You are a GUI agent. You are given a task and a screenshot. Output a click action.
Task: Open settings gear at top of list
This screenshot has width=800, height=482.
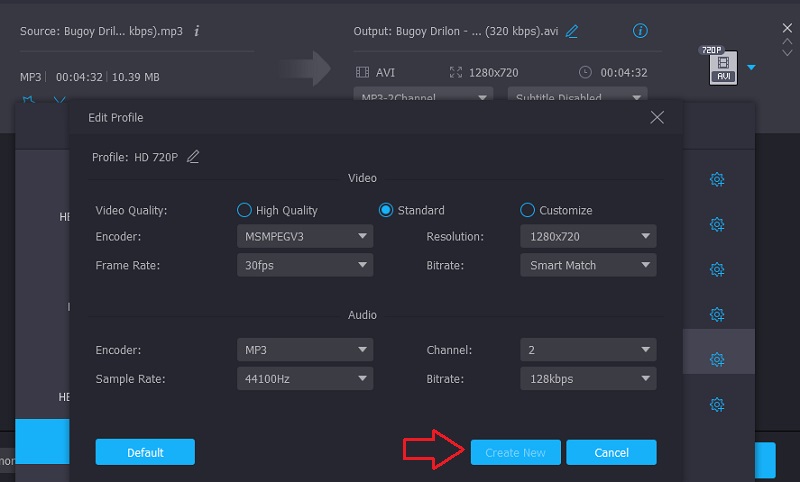[x=716, y=180]
